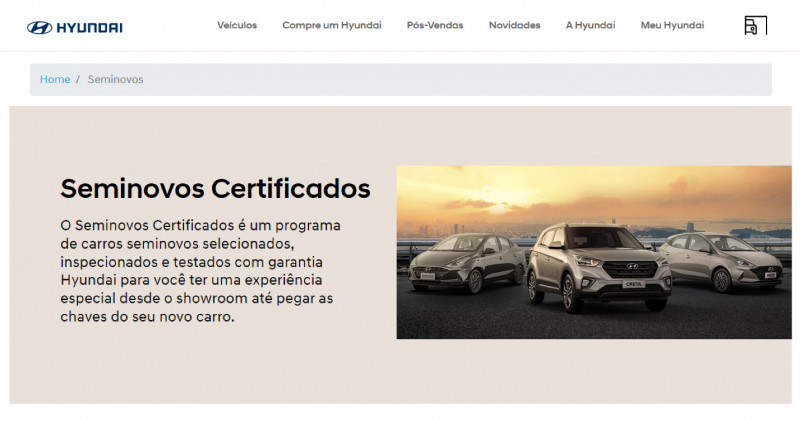Click the Home breadcrumb link

coord(55,79)
